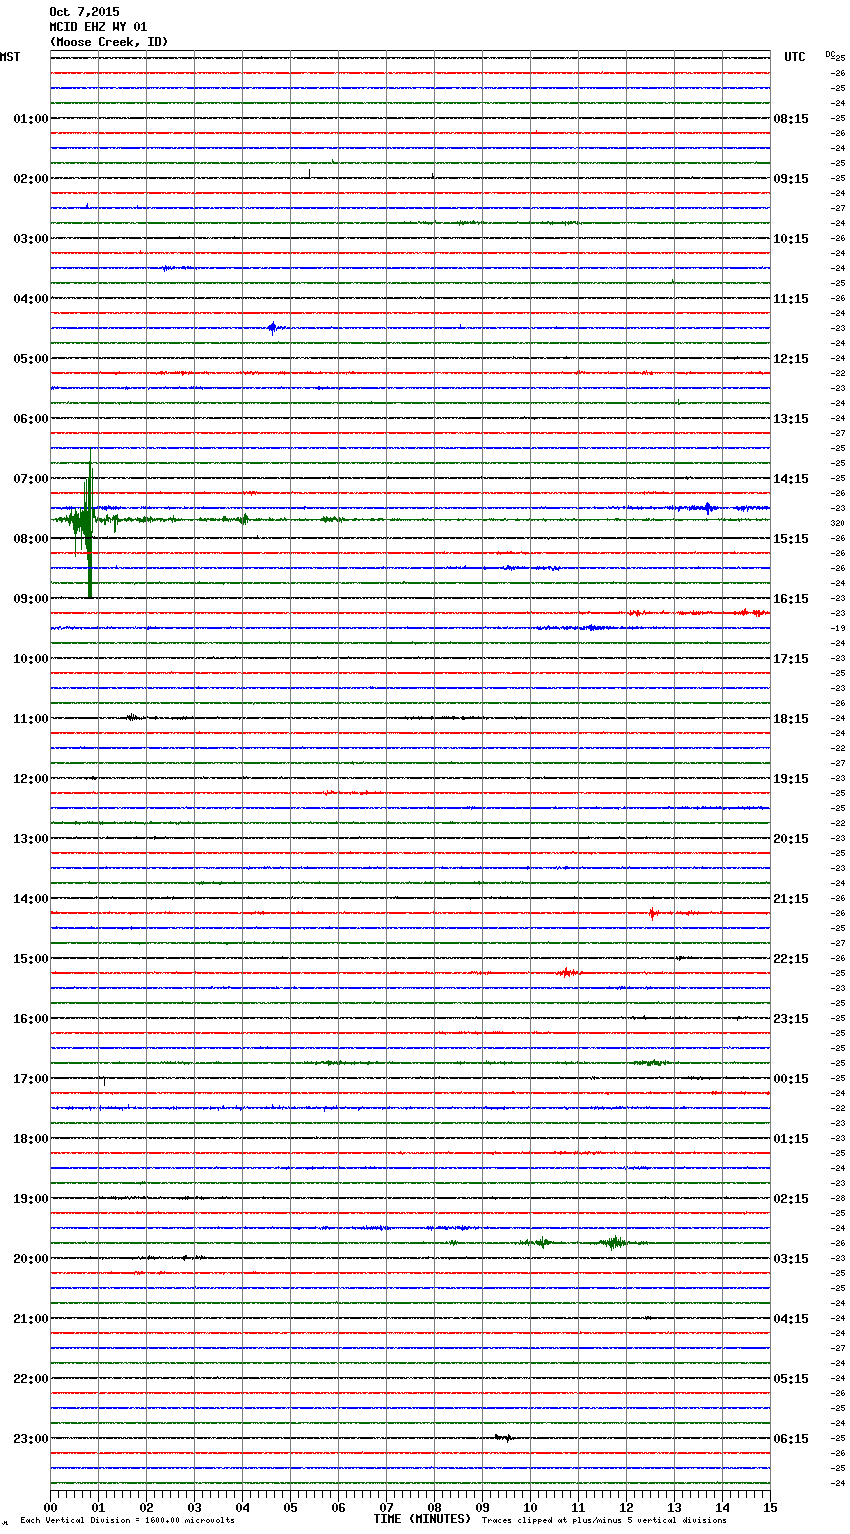Select the '20:00' MST row label
Image resolution: width=850 pixels, height=1534 pixels.
tap(31, 1258)
